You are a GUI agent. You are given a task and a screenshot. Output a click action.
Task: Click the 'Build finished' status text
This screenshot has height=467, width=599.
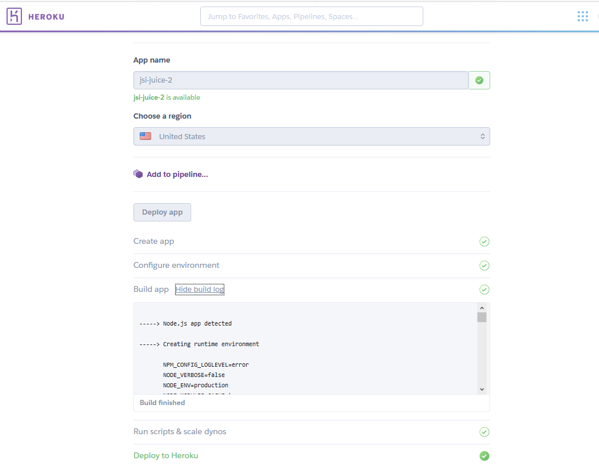tap(162, 402)
